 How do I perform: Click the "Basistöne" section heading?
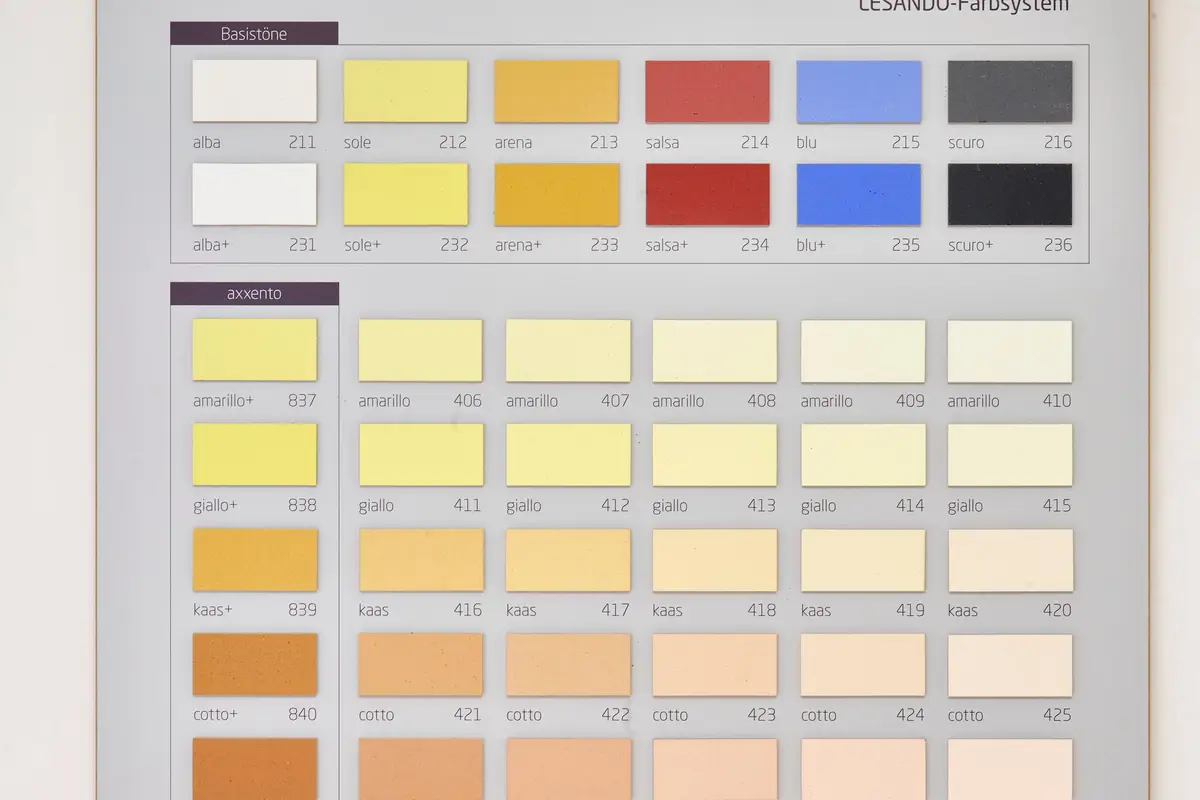pos(254,34)
